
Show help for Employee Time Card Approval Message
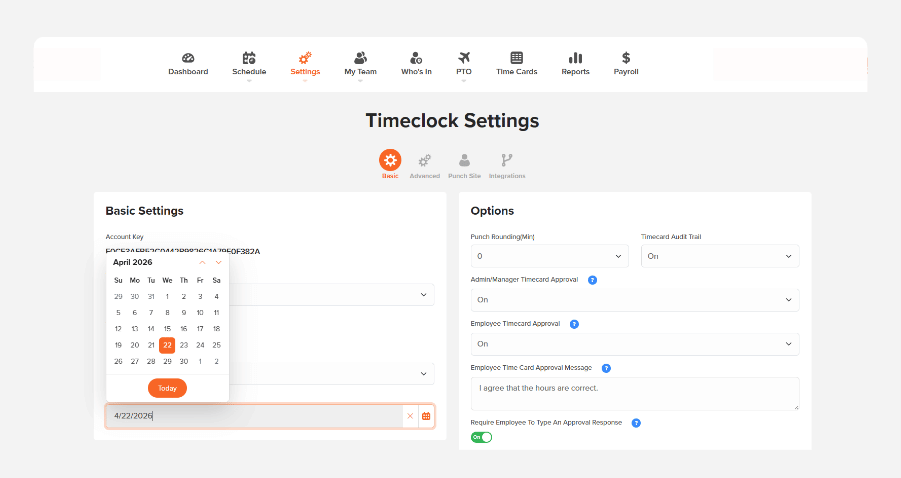click(x=606, y=368)
